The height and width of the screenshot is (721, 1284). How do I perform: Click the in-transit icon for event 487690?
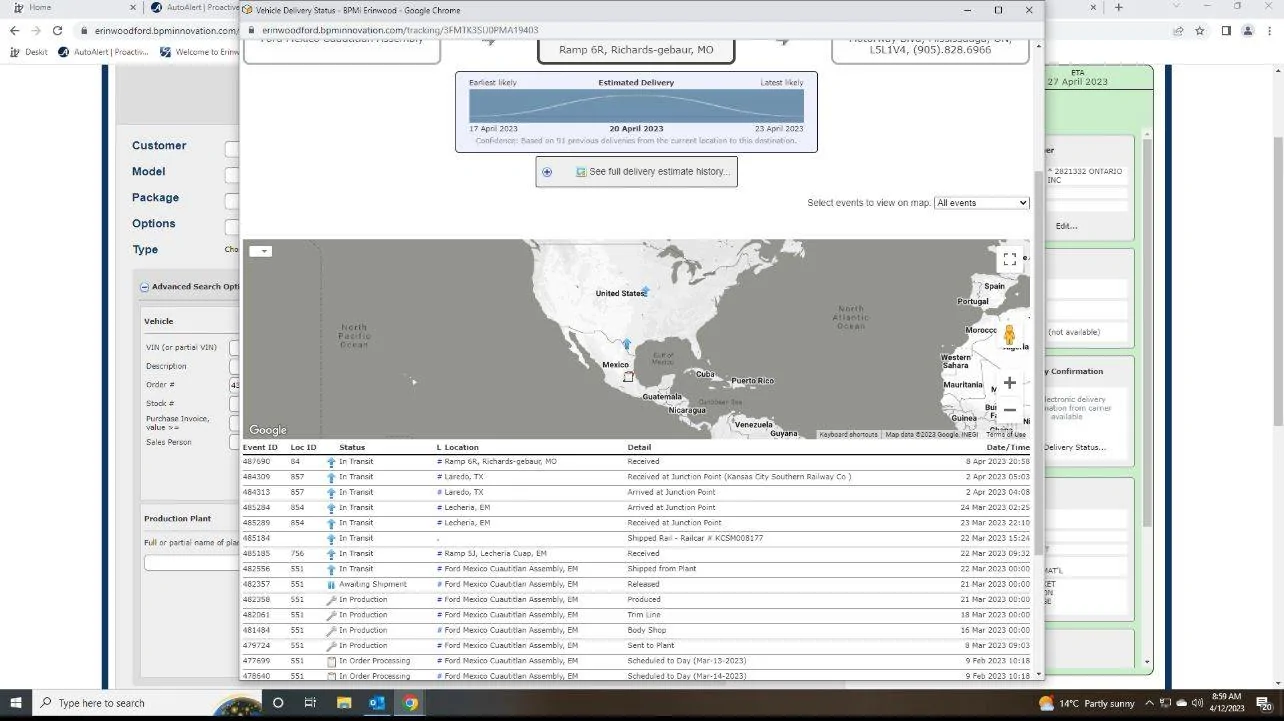(x=331, y=462)
